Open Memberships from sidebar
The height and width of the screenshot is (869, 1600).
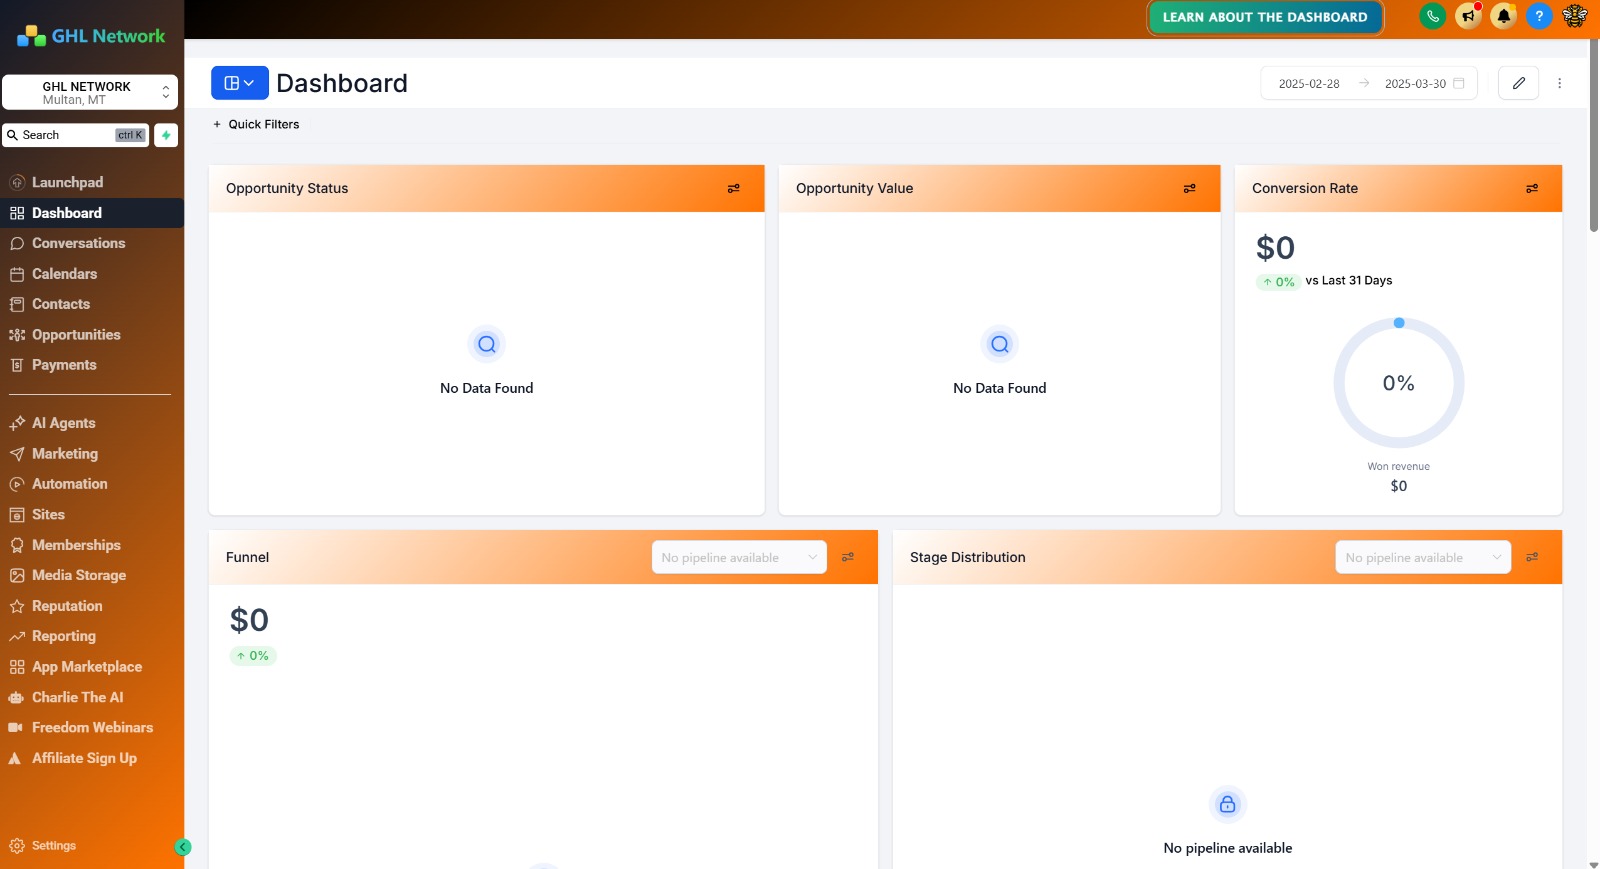(92, 545)
